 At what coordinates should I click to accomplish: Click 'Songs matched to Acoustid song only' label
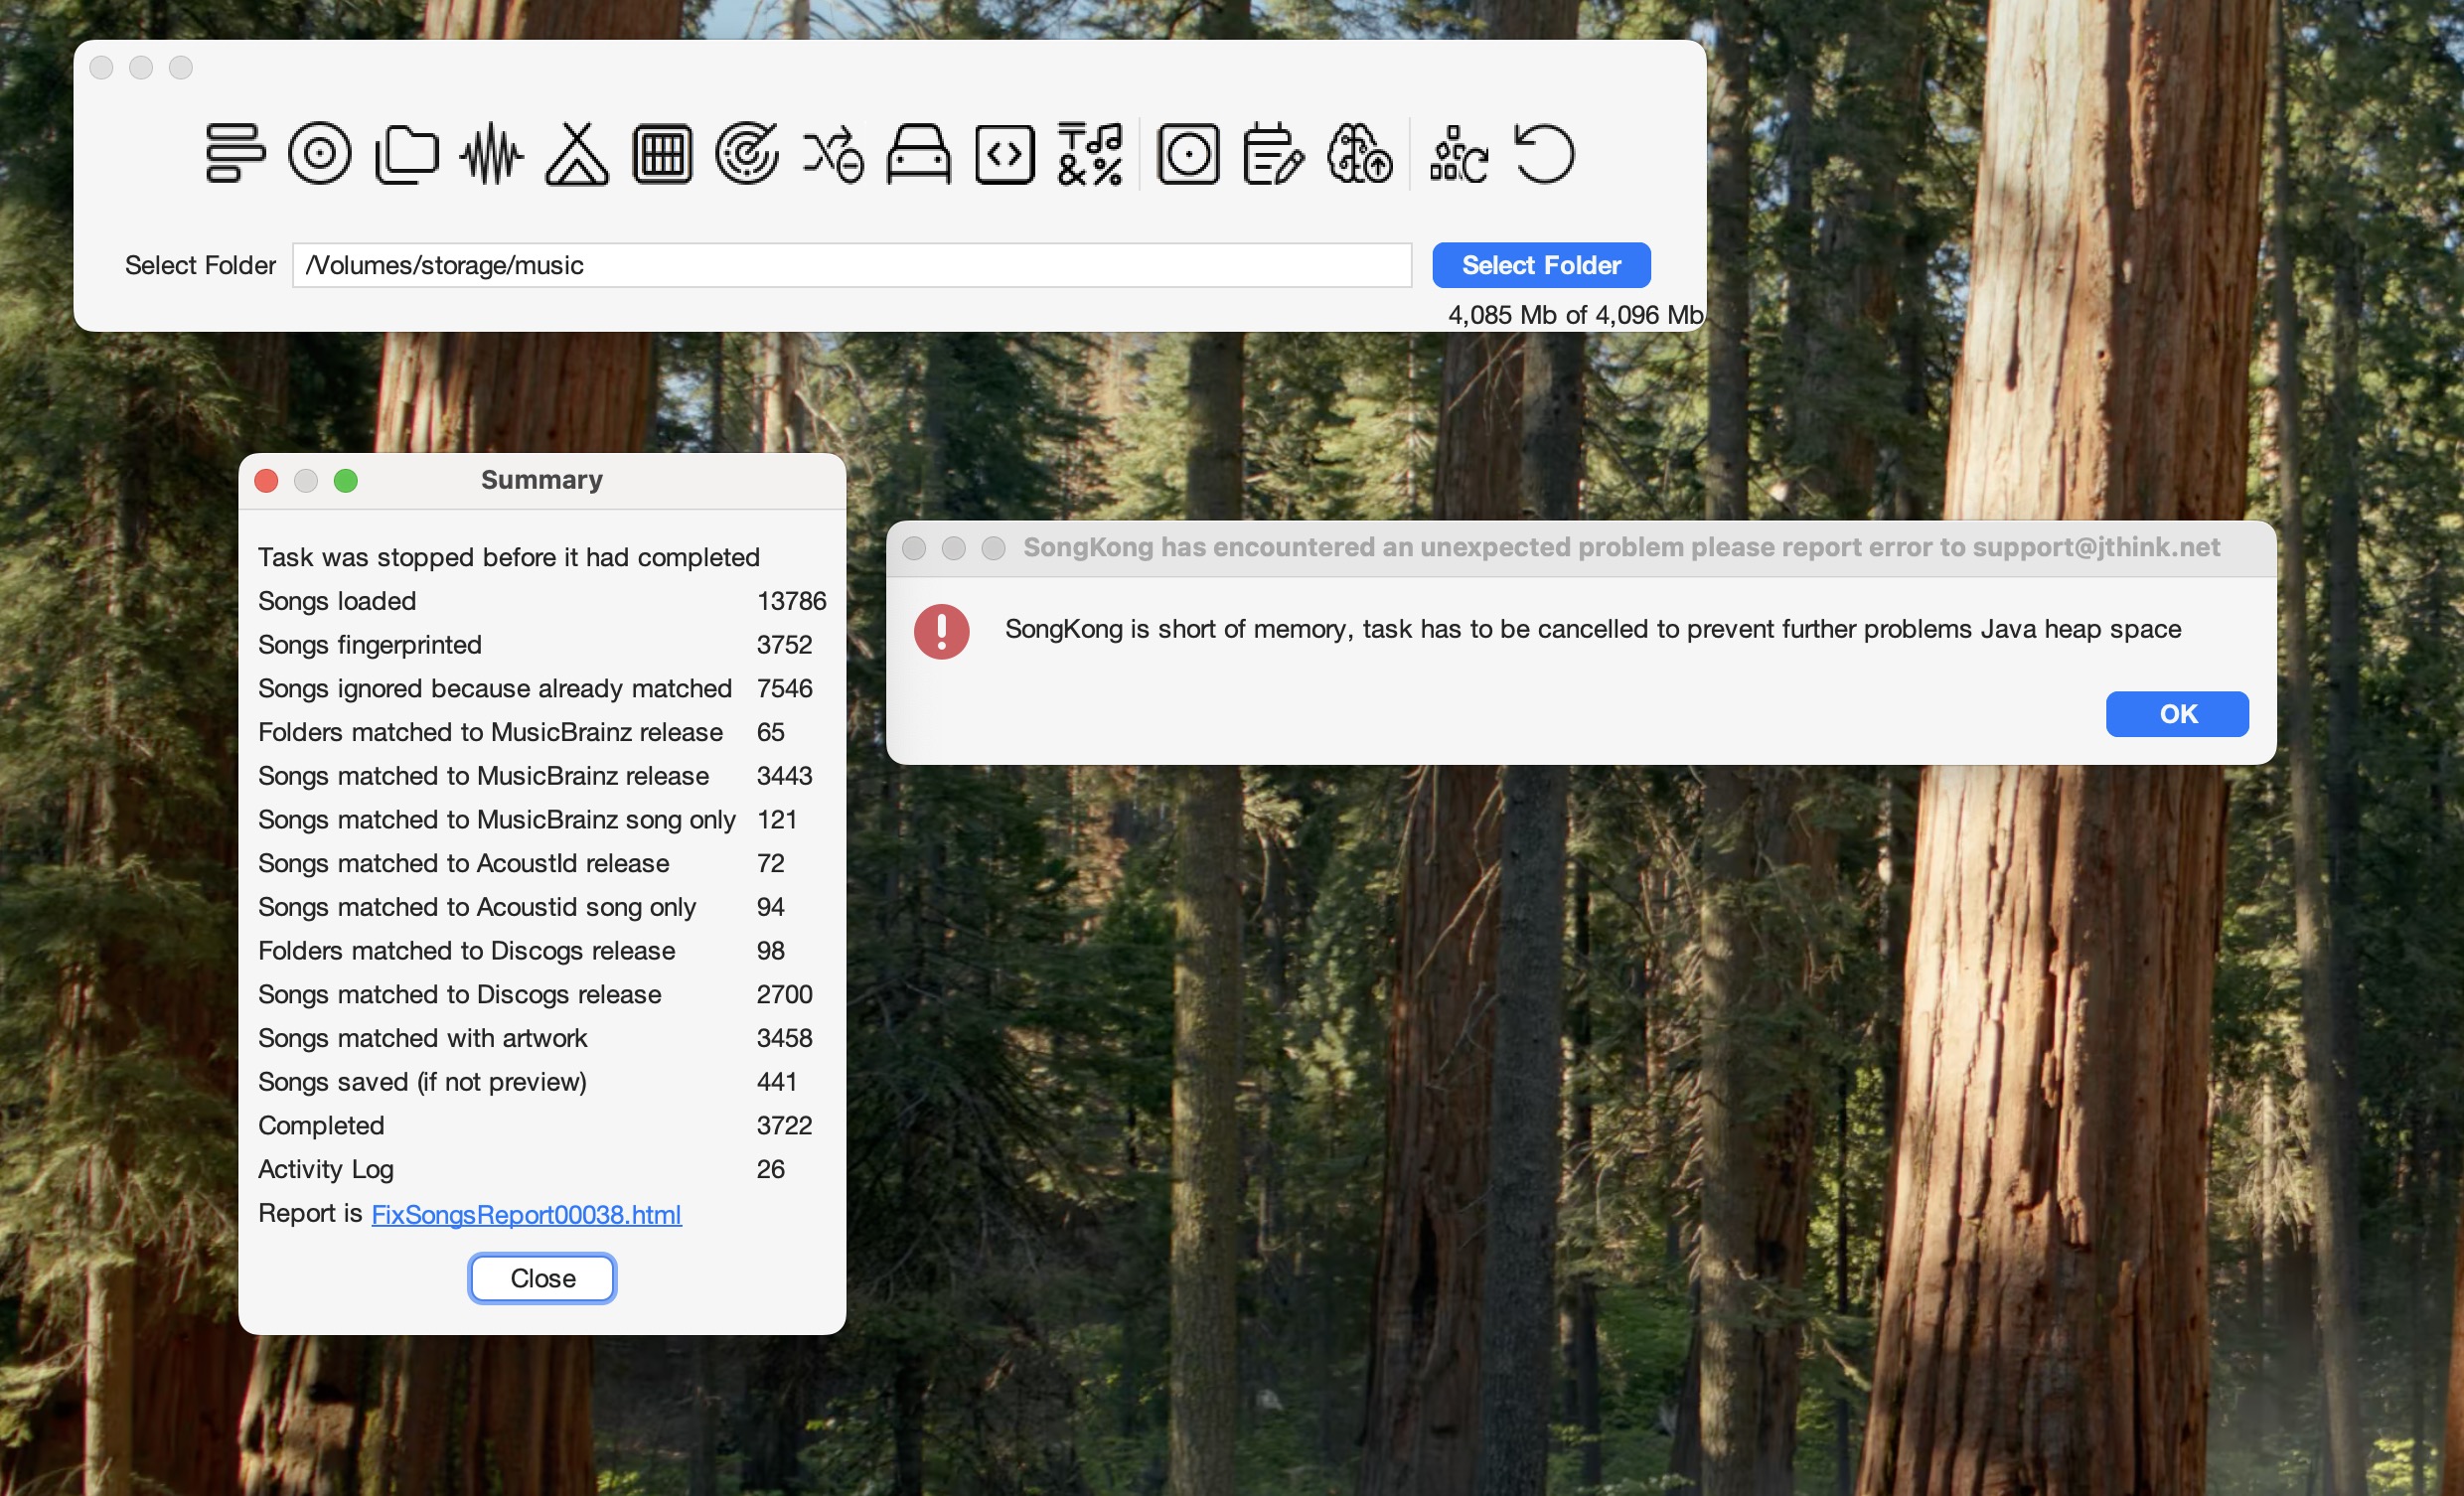click(x=477, y=907)
